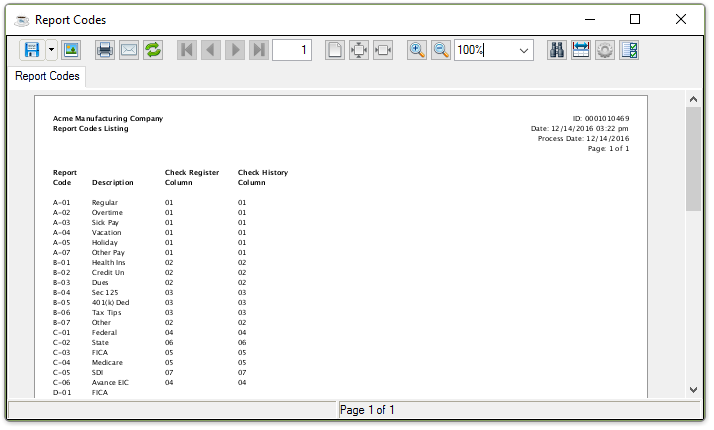Minimize the Report Codes window
The height and width of the screenshot is (430, 714).
590,19
